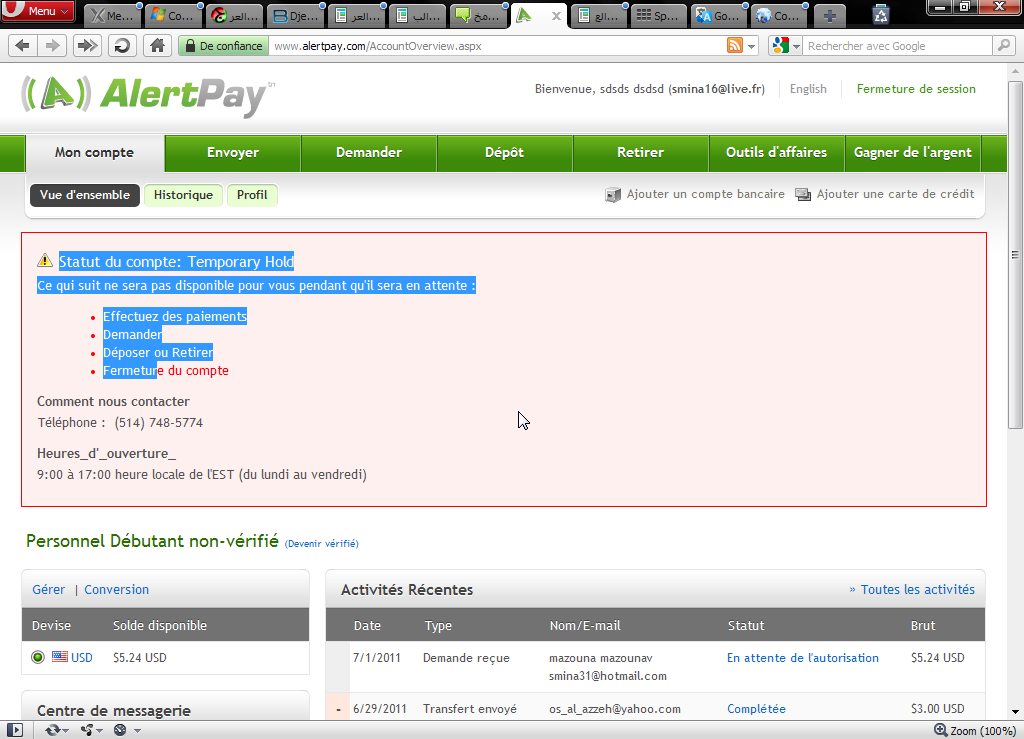Click the alertpay.com address field
The height and width of the screenshot is (739, 1024).
point(496,46)
